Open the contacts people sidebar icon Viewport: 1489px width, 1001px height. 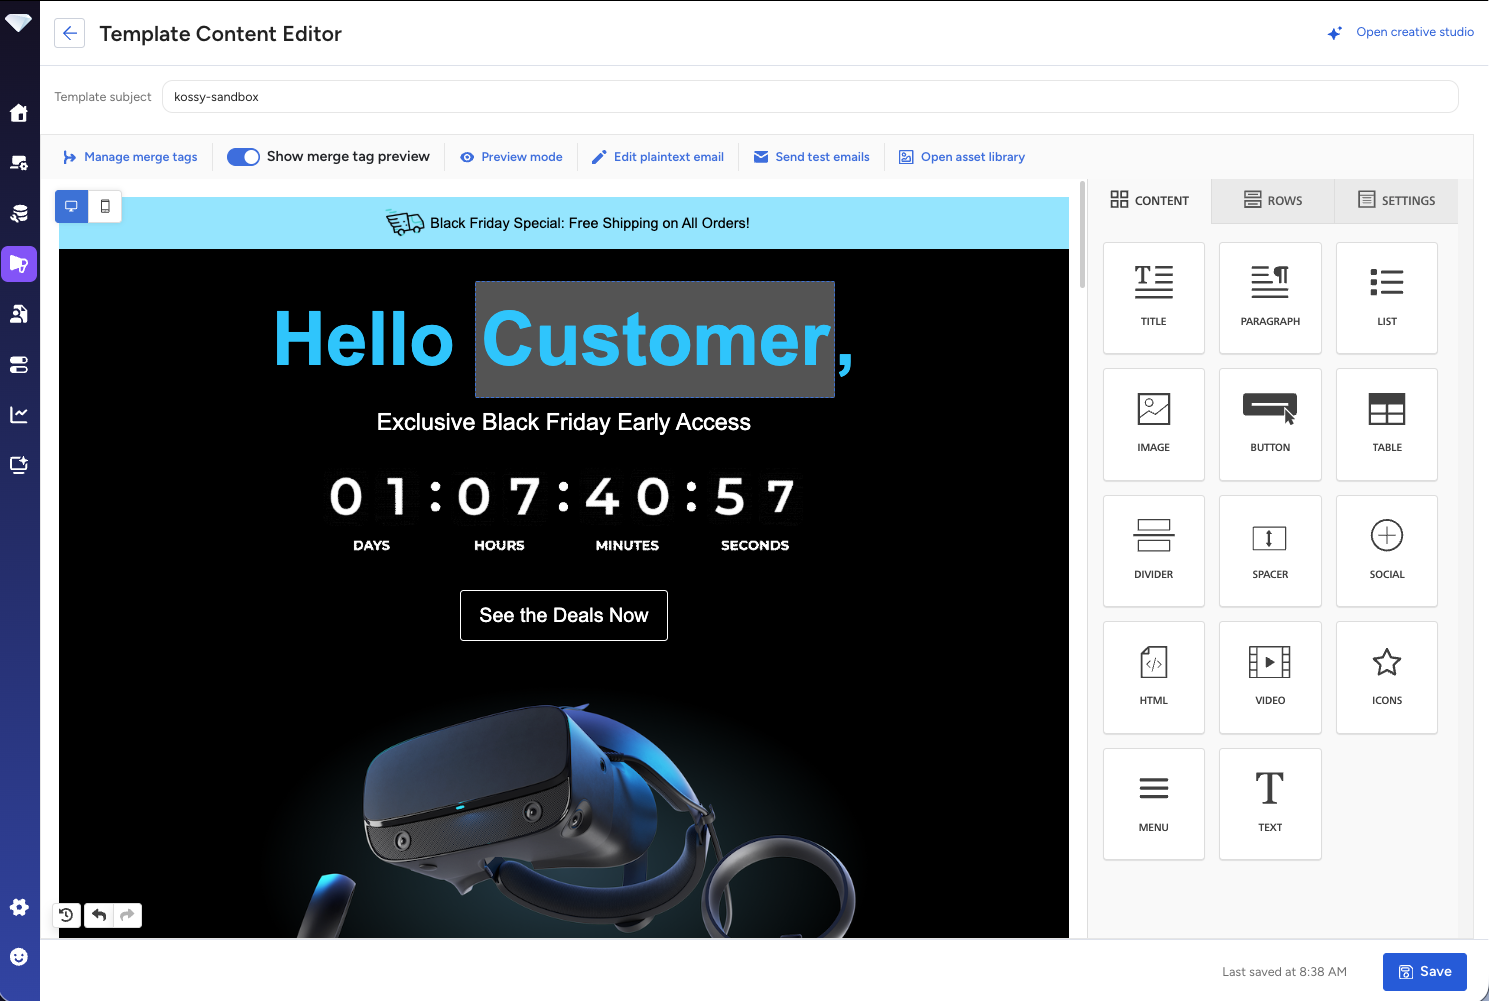(x=19, y=314)
